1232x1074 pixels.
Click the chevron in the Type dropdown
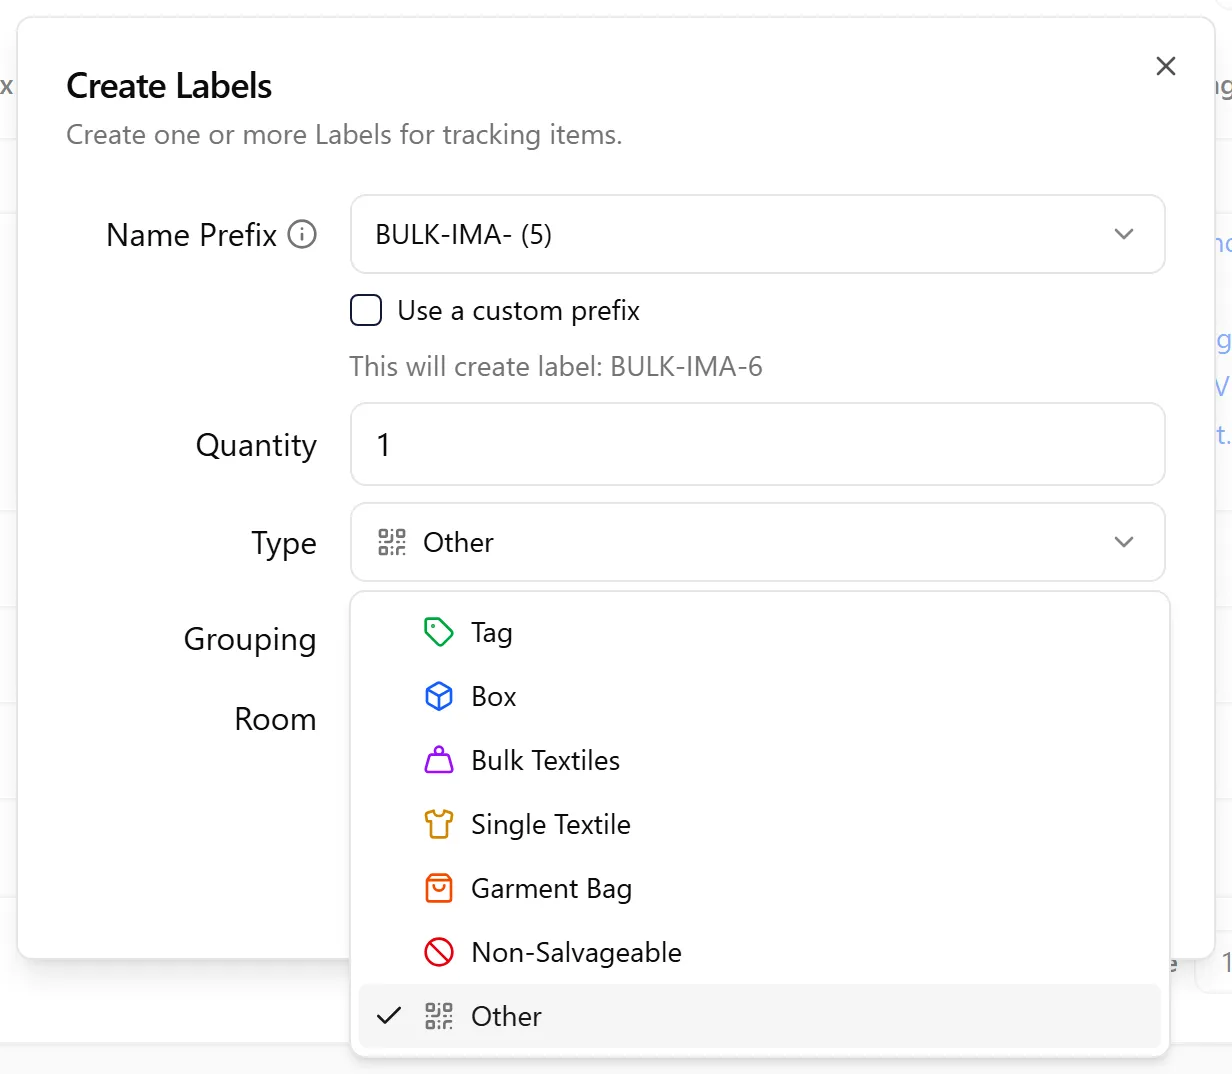point(1124,542)
